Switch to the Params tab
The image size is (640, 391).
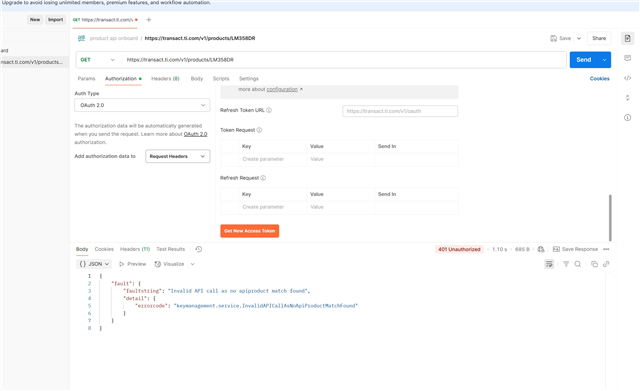[x=86, y=78]
